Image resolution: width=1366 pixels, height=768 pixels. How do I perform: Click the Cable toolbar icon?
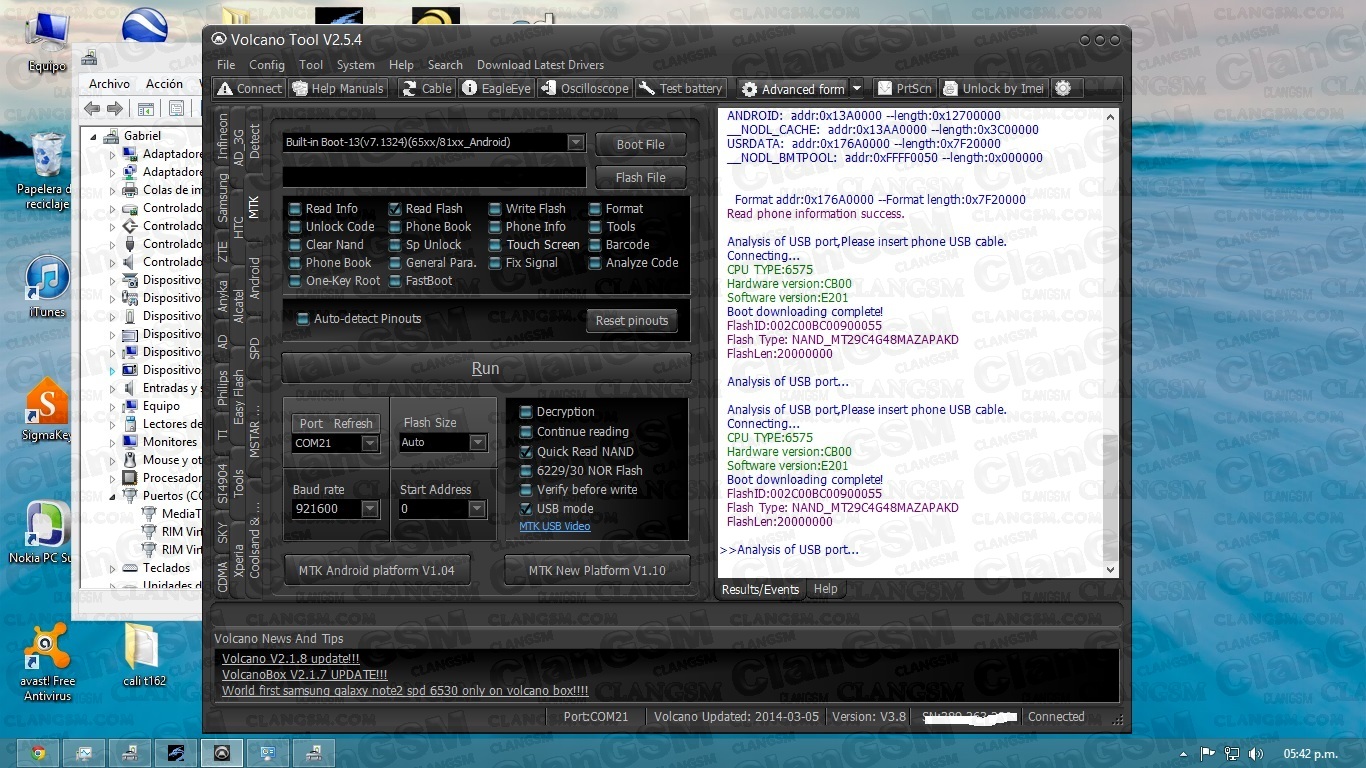click(426, 88)
